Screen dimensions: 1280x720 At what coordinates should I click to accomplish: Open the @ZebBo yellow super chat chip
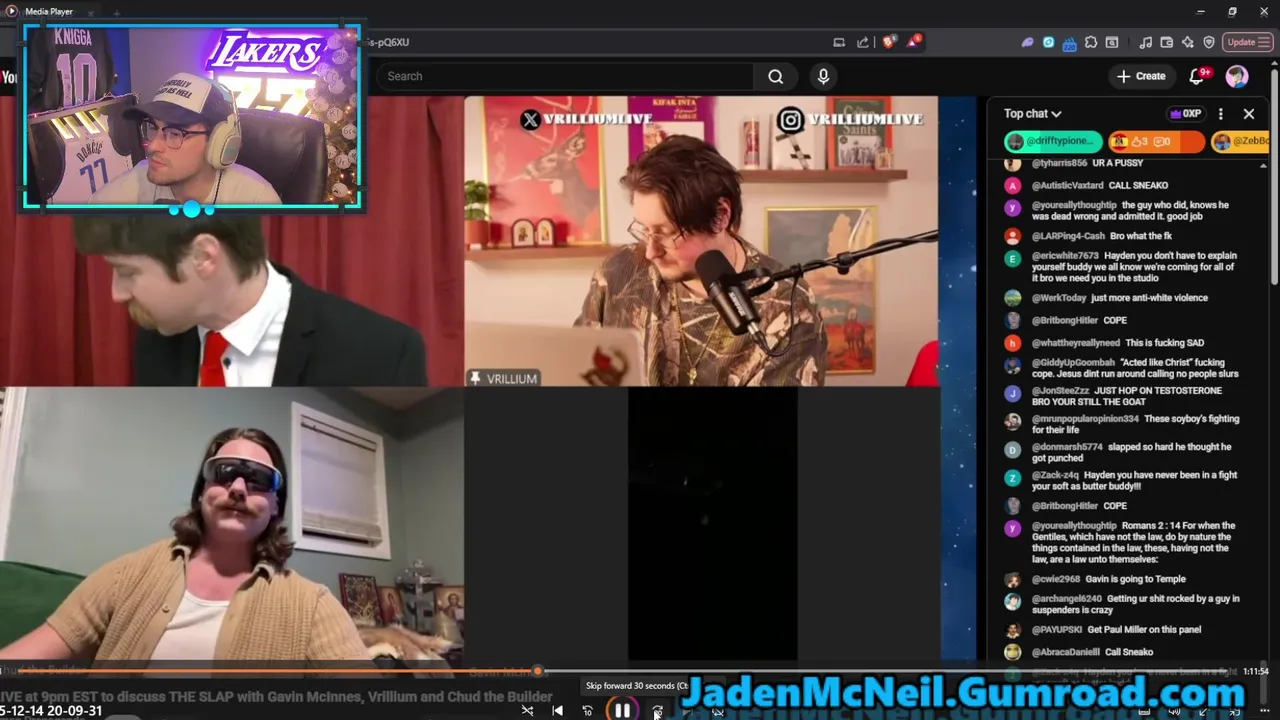click(x=1241, y=141)
